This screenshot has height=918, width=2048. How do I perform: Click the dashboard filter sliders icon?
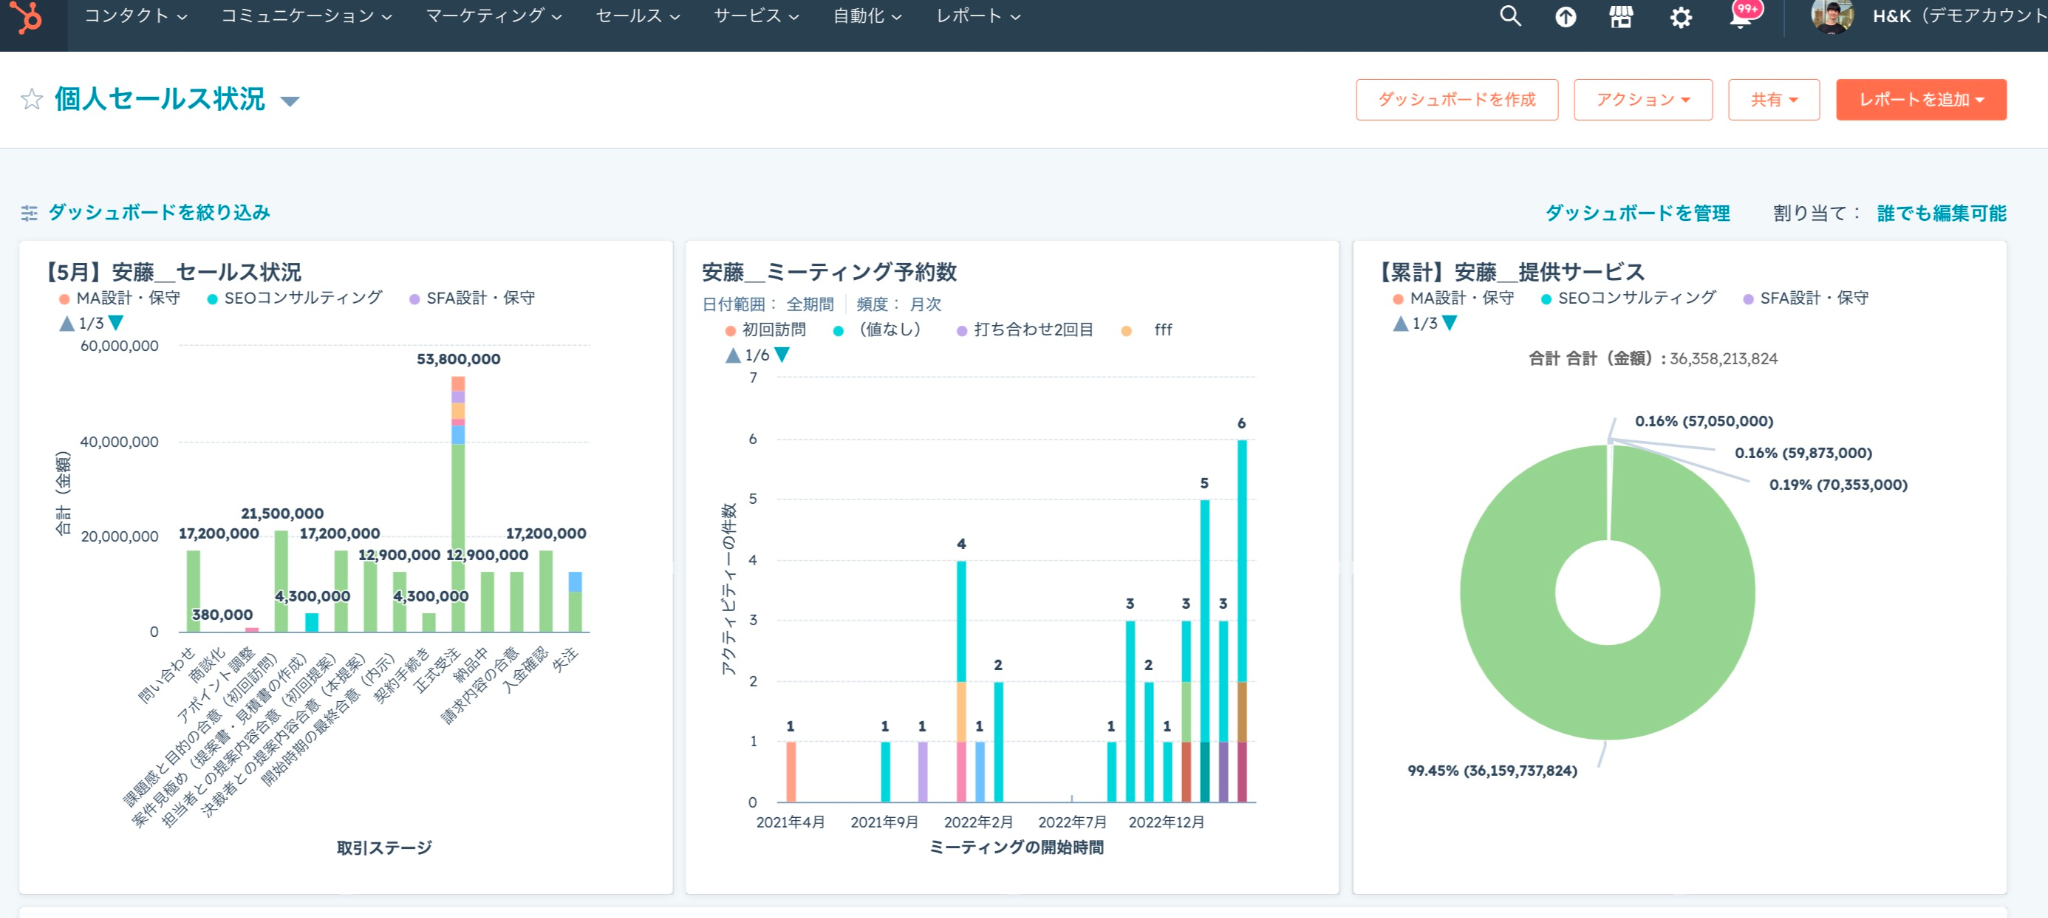[29, 213]
